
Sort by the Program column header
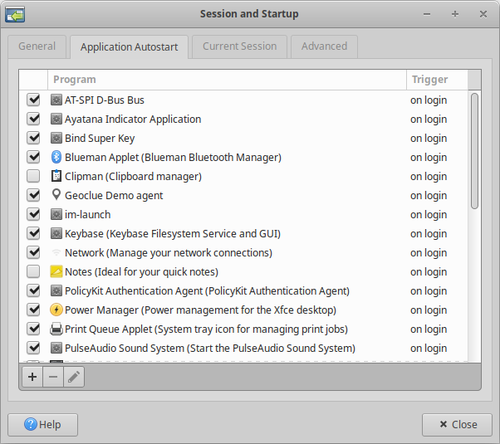coord(227,79)
